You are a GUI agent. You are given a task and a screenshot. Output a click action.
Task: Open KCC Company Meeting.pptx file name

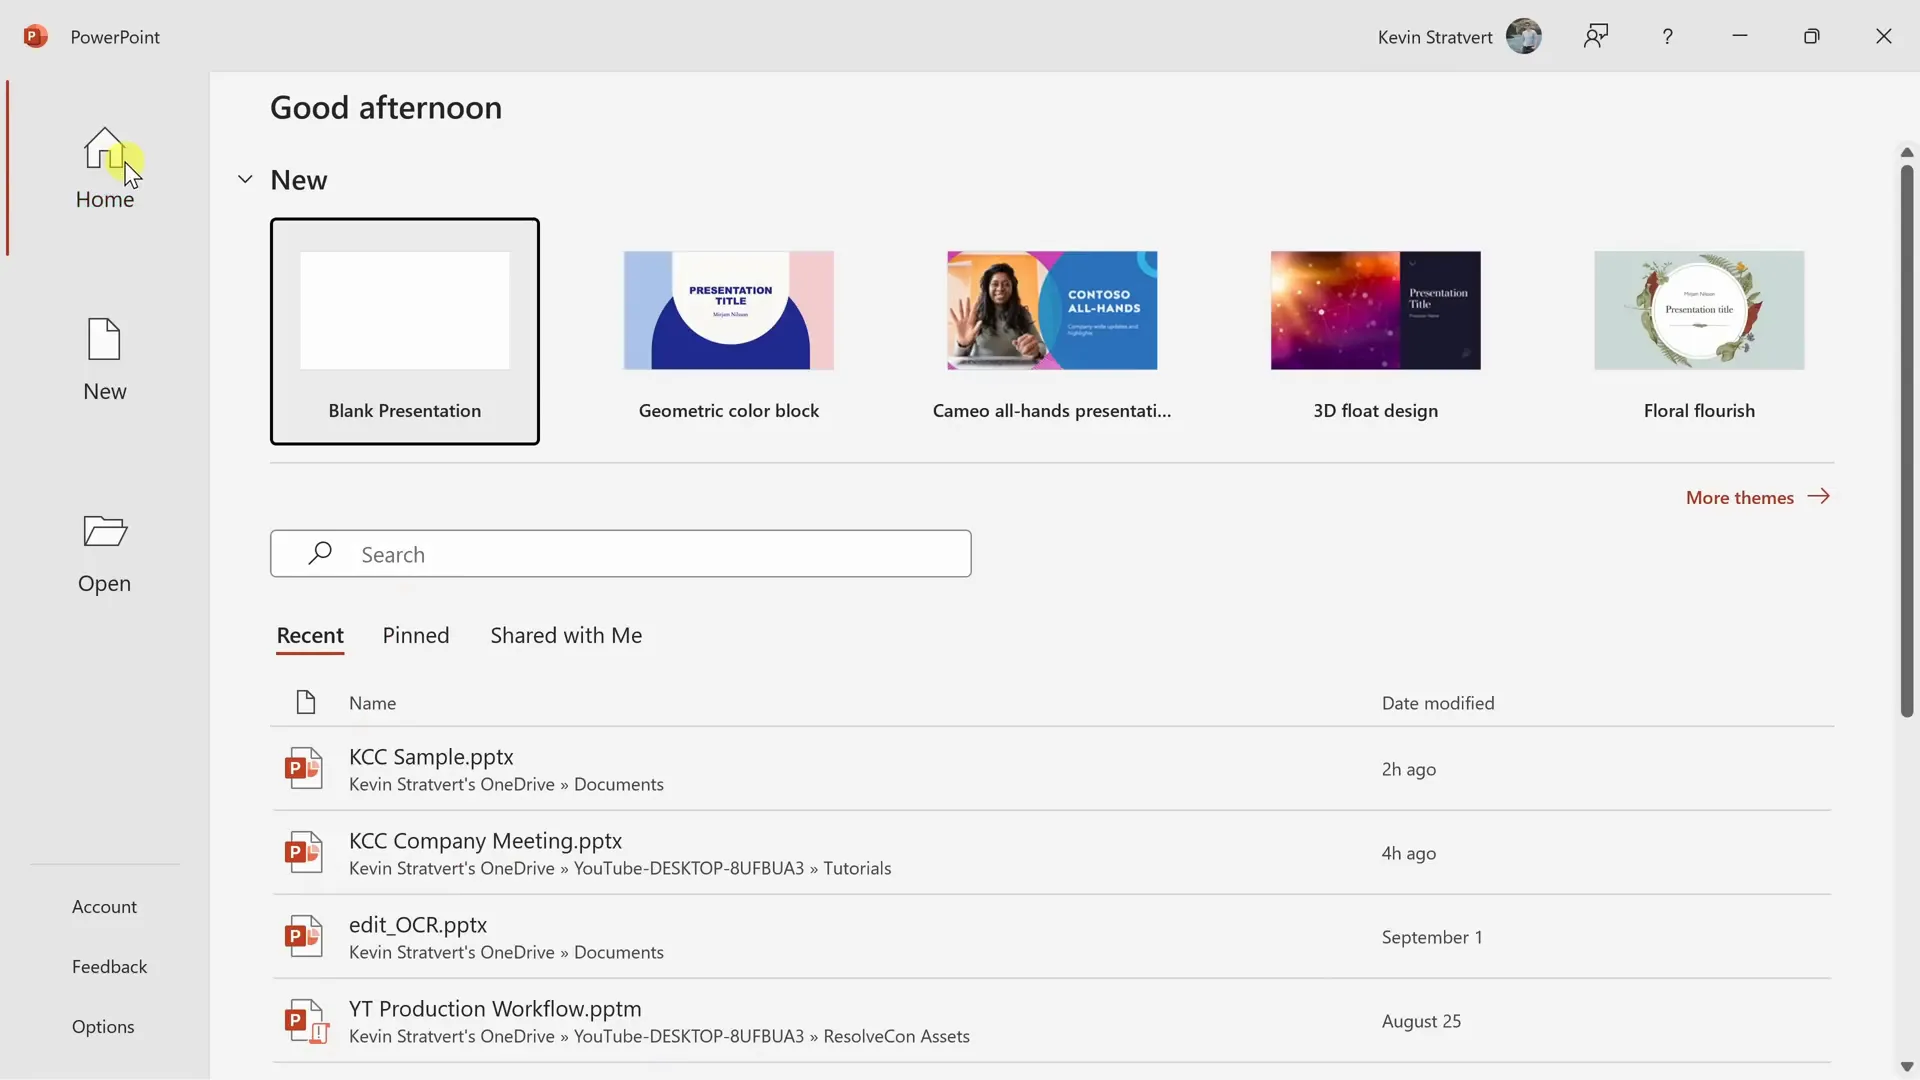[x=485, y=841]
